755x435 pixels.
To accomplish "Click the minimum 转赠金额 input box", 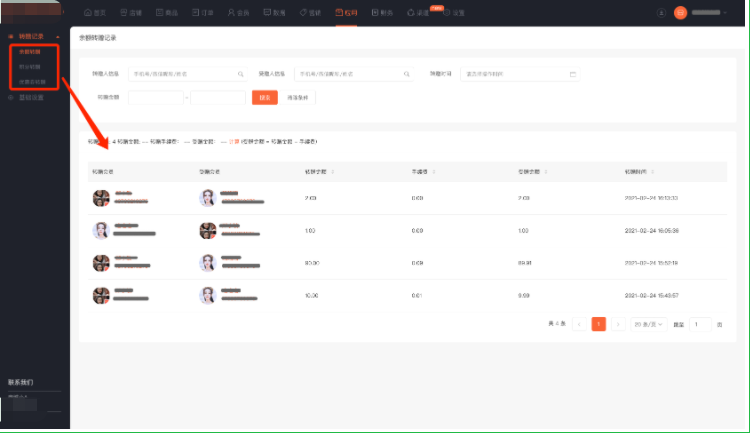I will pyautogui.click(x=156, y=97).
